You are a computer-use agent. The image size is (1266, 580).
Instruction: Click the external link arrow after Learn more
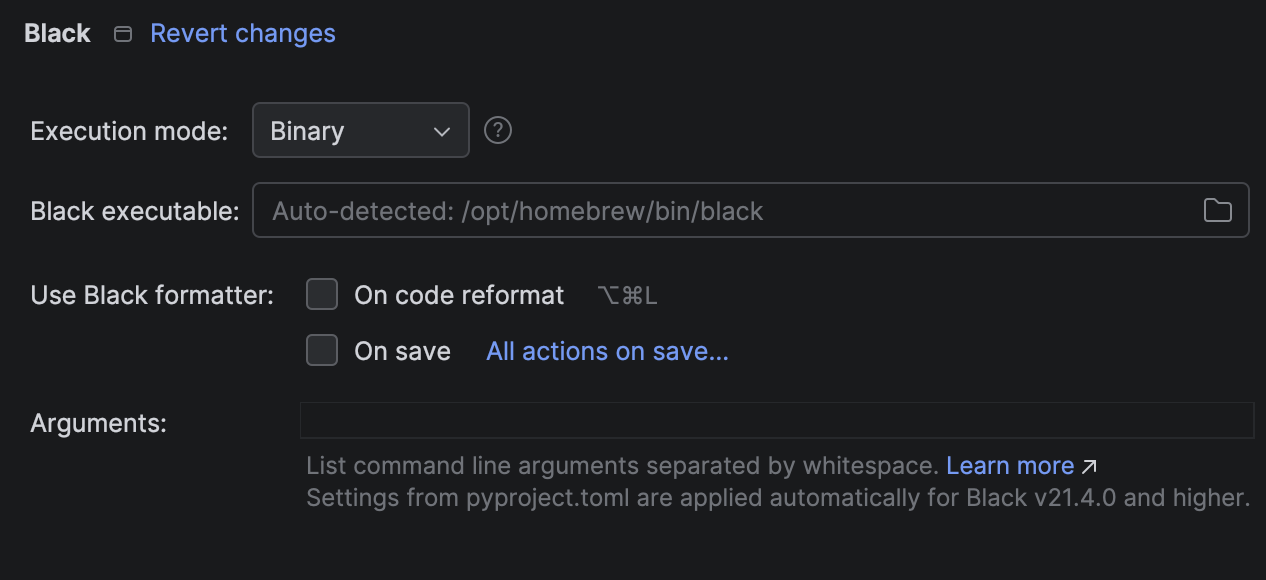click(1090, 465)
